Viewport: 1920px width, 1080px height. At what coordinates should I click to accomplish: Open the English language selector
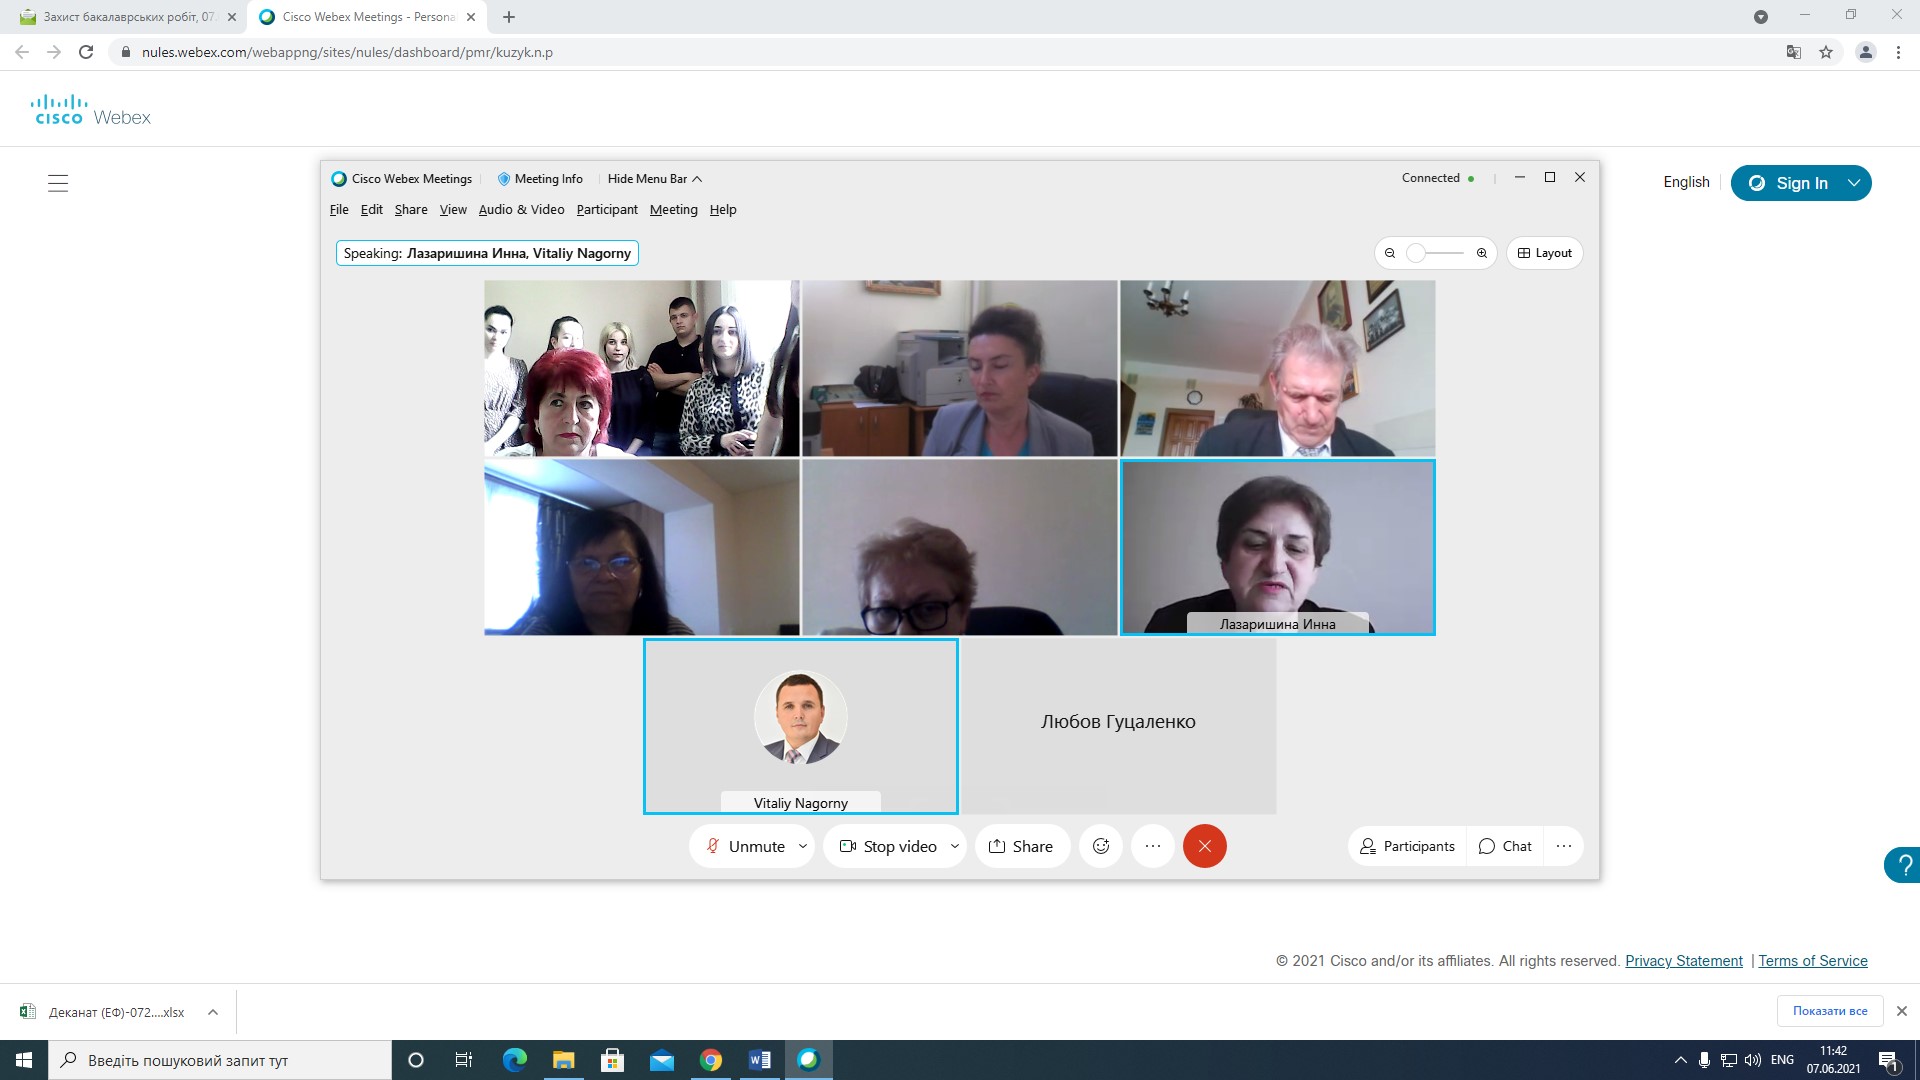(x=1686, y=182)
